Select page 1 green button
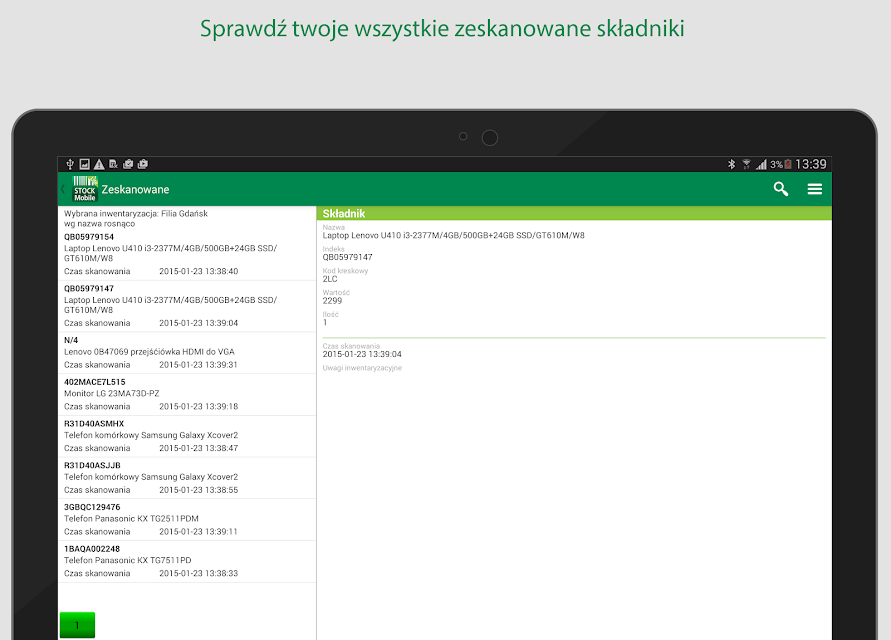The image size is (891, 640). click(77, 625)
